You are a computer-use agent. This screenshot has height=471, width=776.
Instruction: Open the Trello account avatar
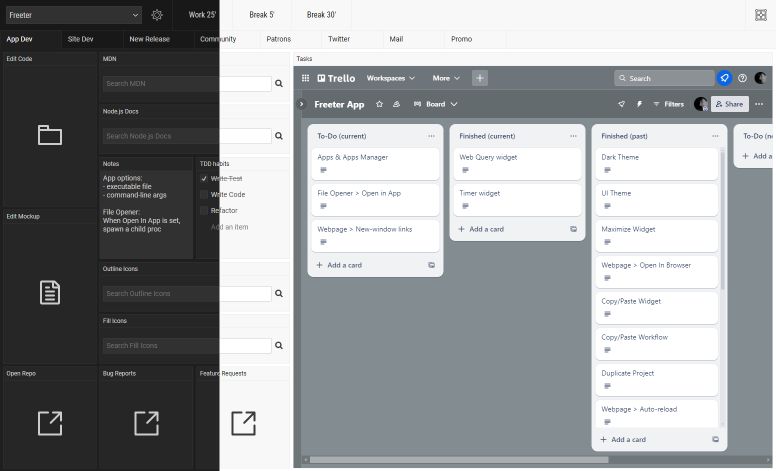760,78
